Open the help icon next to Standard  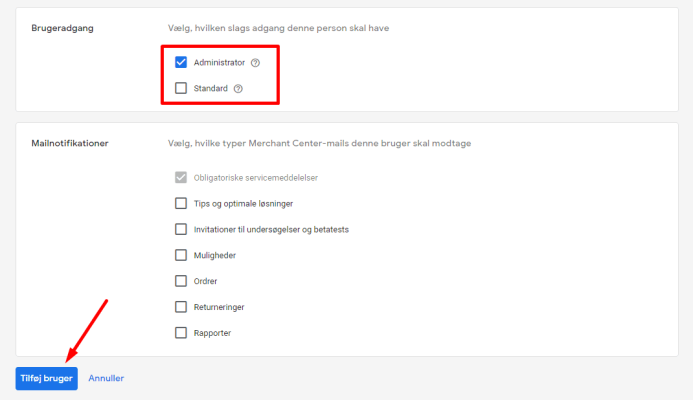point(238,88)
